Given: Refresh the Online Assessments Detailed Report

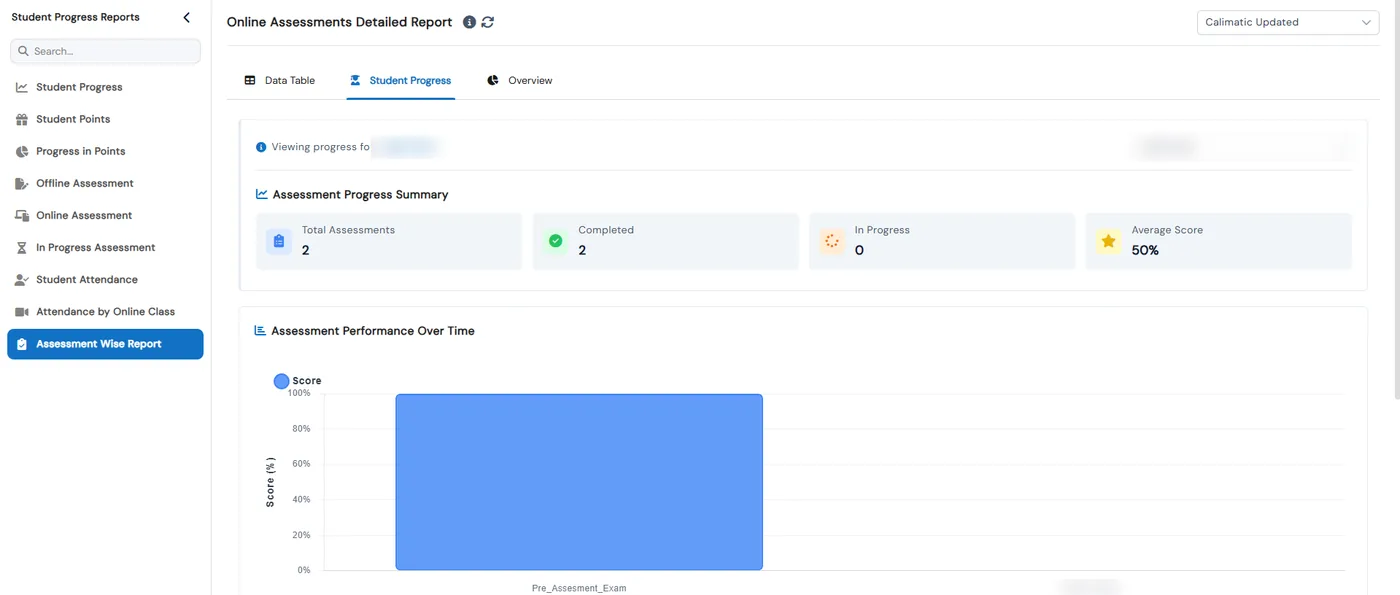Looking at the screenshot, I should click(488, 22).
